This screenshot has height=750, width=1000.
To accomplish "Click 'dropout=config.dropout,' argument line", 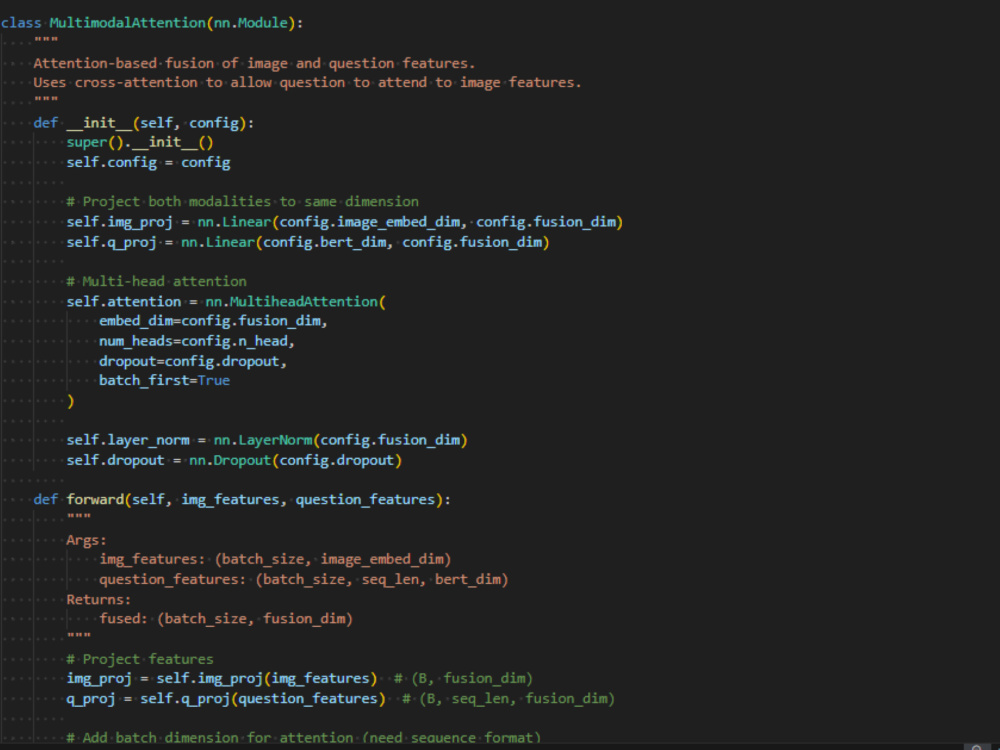I will pos(193,361).
